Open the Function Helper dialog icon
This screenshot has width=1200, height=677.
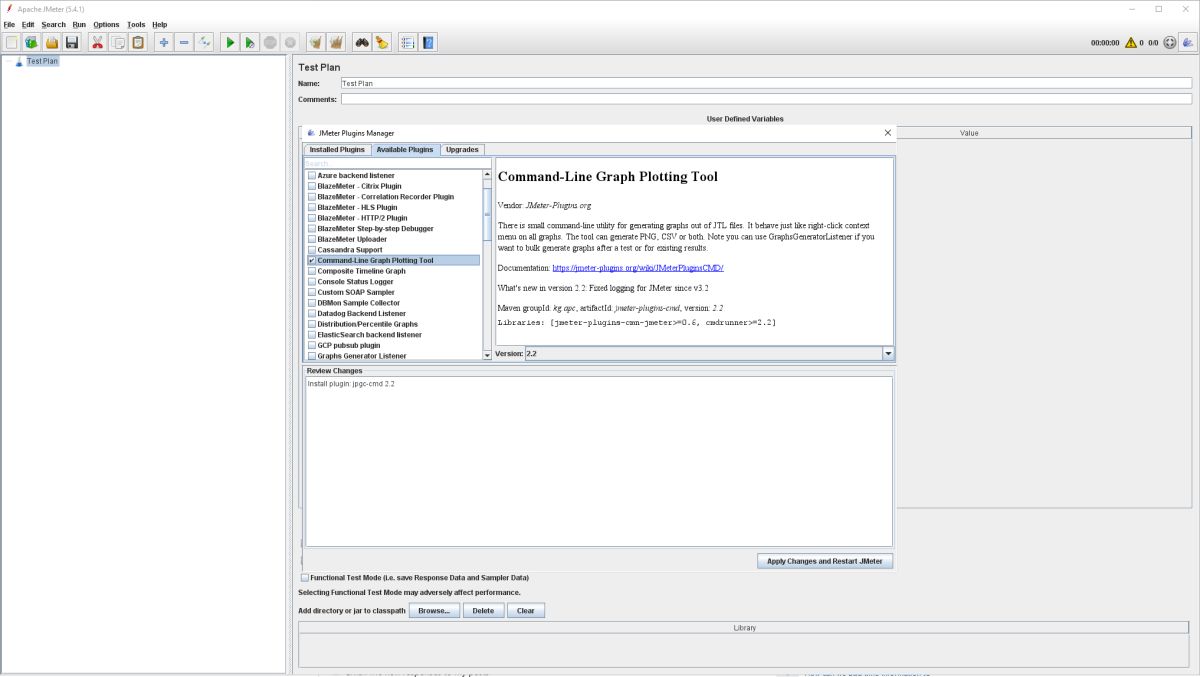[408, 42]
